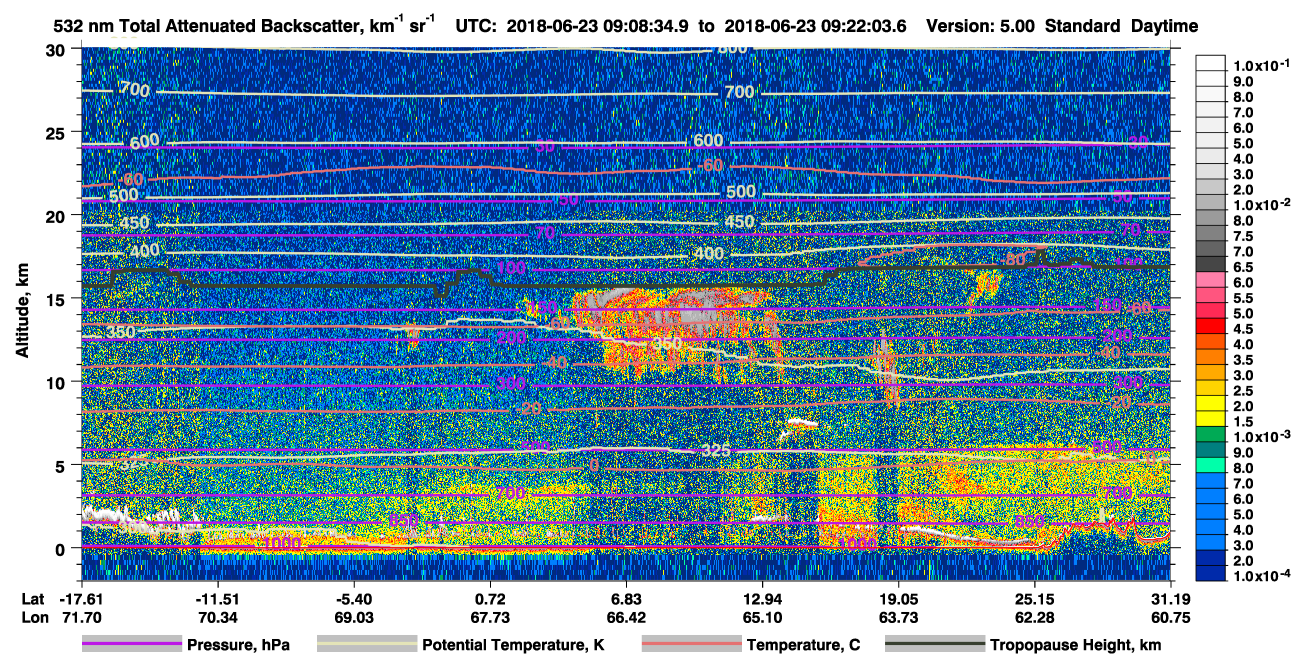
Task: Click the darkest blue swatch beside 1.0x10-4
Action: pos(1212,574)
